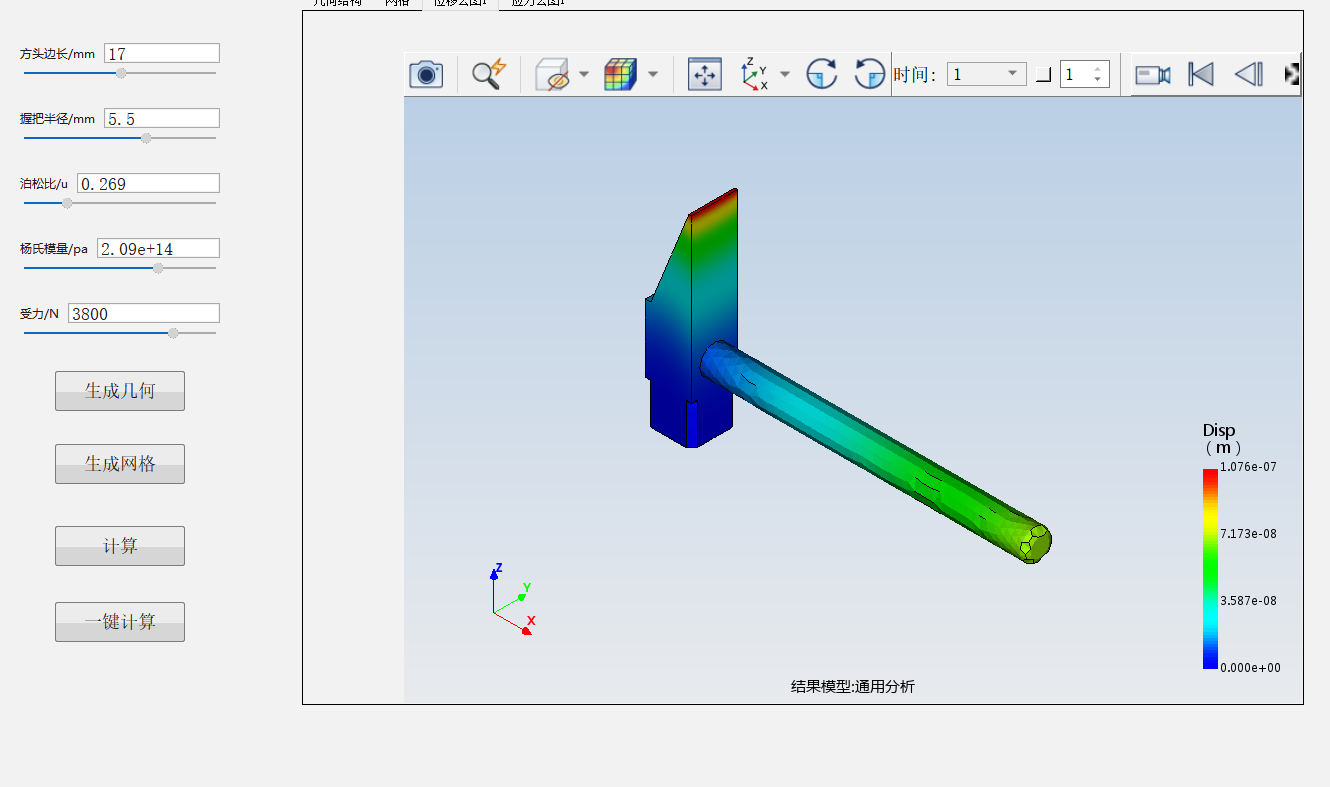Click the rainbow colored cube contour icon
This screenshot has width=1330, height=787.
tap(620, 74)
